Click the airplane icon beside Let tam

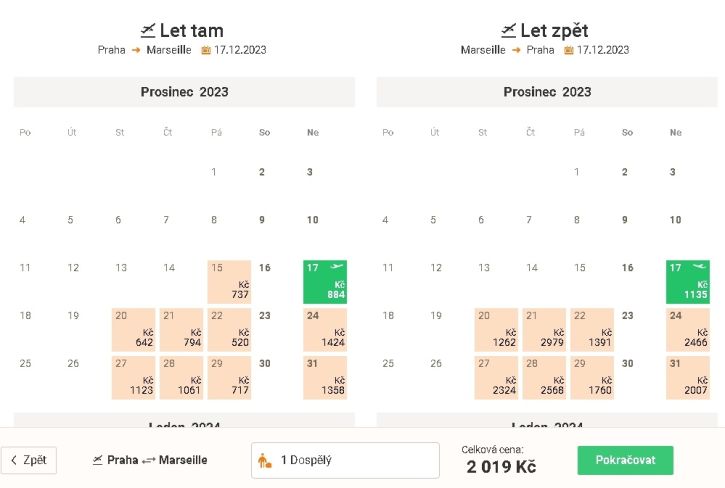tap(148, 31)
